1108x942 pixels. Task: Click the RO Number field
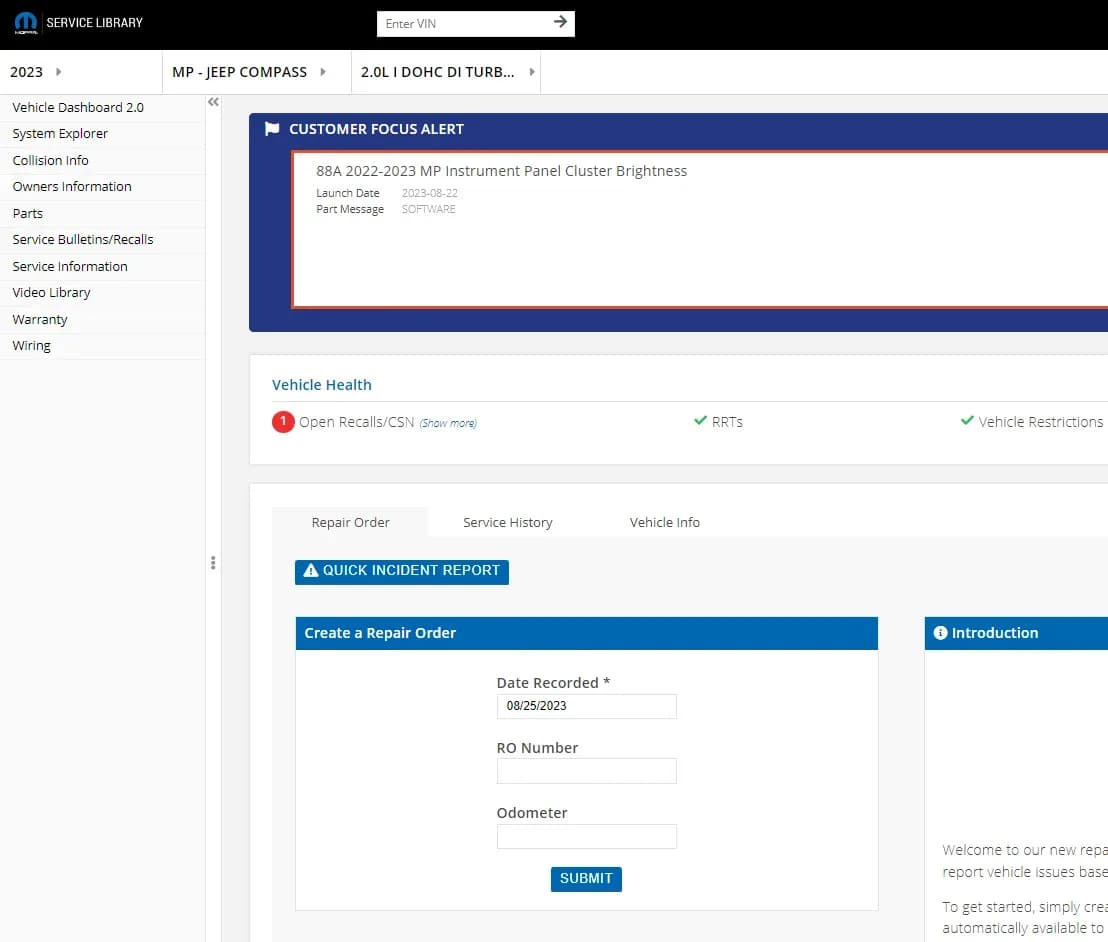(587, 771)
